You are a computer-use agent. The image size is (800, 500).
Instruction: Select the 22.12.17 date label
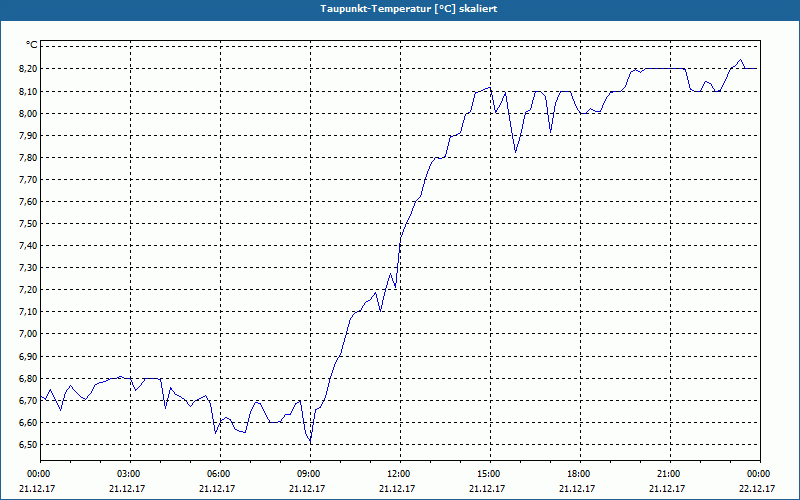(757, 488)
